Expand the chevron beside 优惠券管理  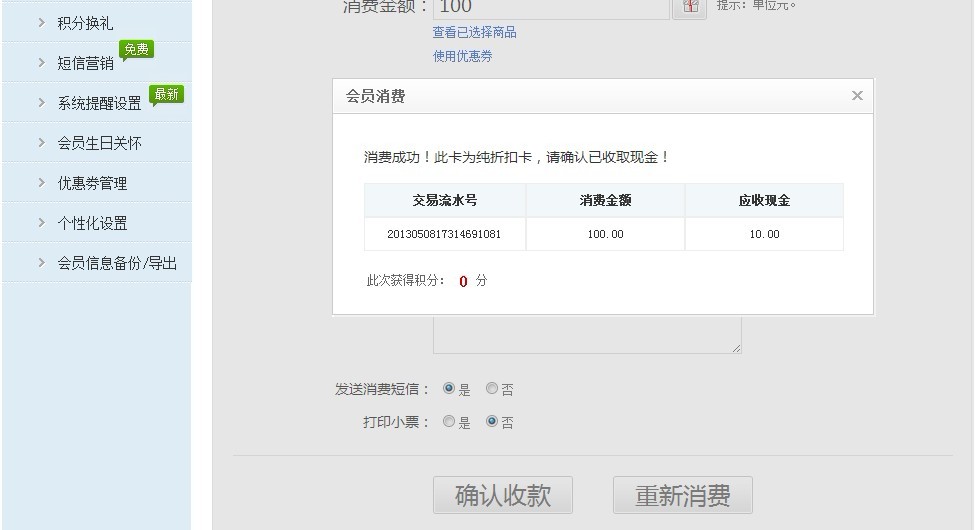click(41, 183)
